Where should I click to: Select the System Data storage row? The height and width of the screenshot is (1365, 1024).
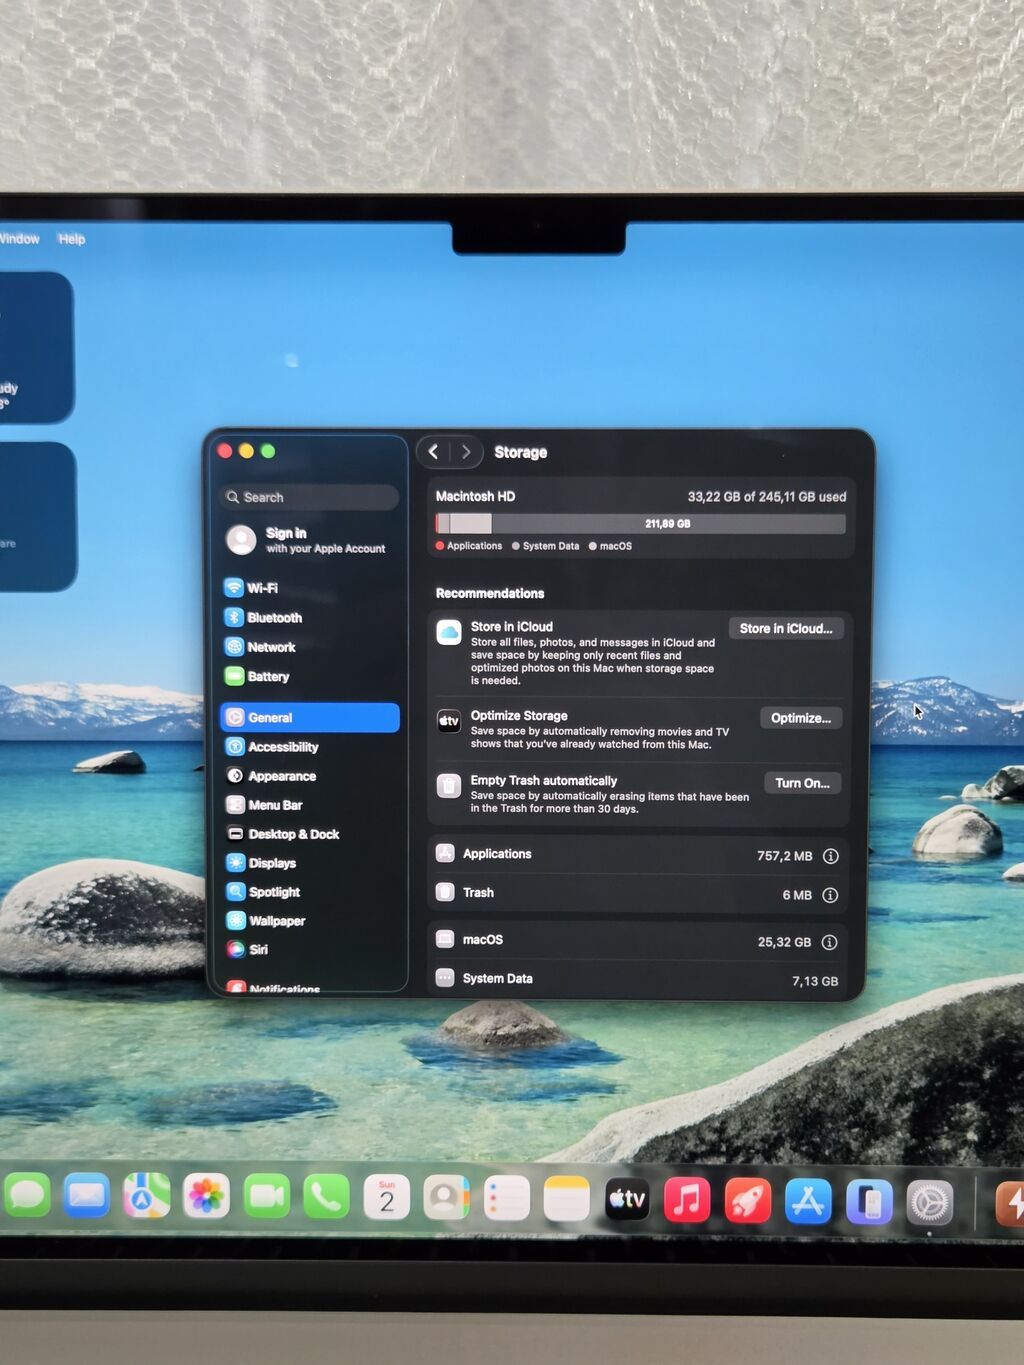click(x=638, y=980)
